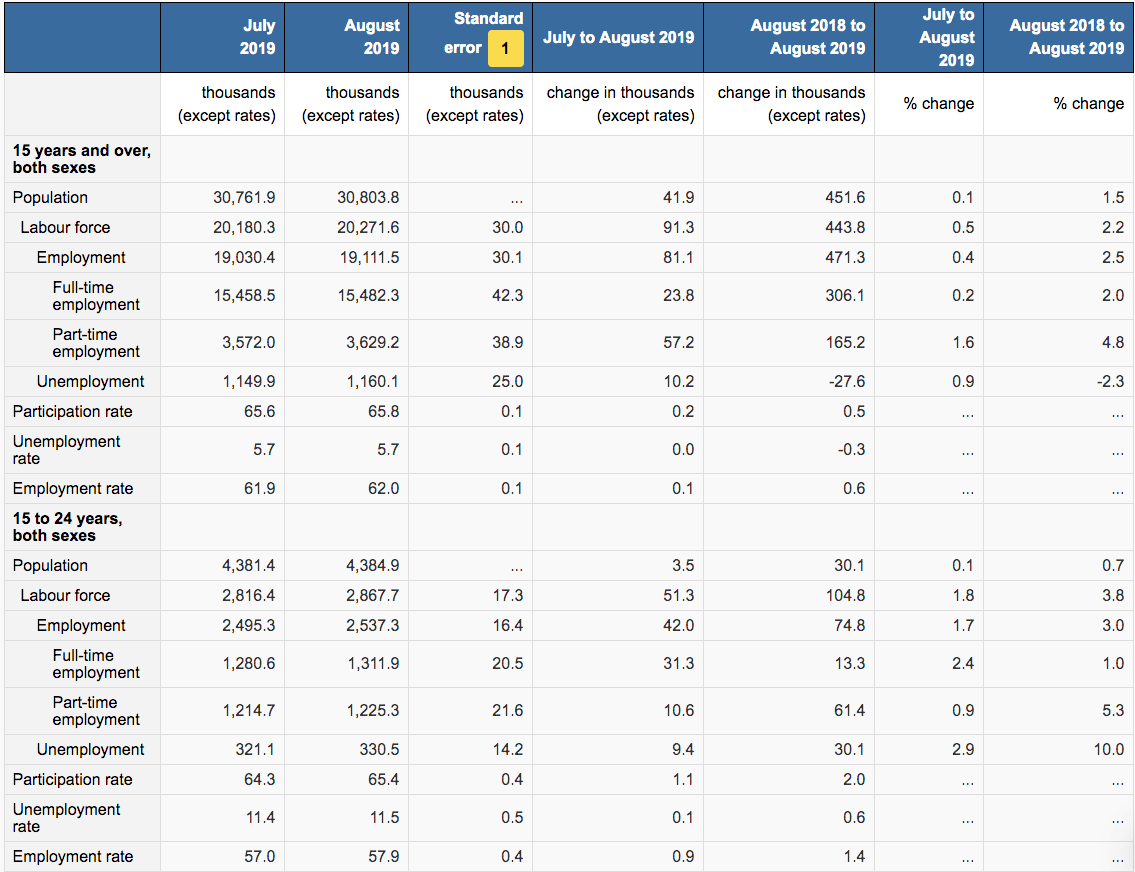Click the monthly employment change 81.1
The height and width of the screenshot is (872, 1135).
[x=678, y=258]
